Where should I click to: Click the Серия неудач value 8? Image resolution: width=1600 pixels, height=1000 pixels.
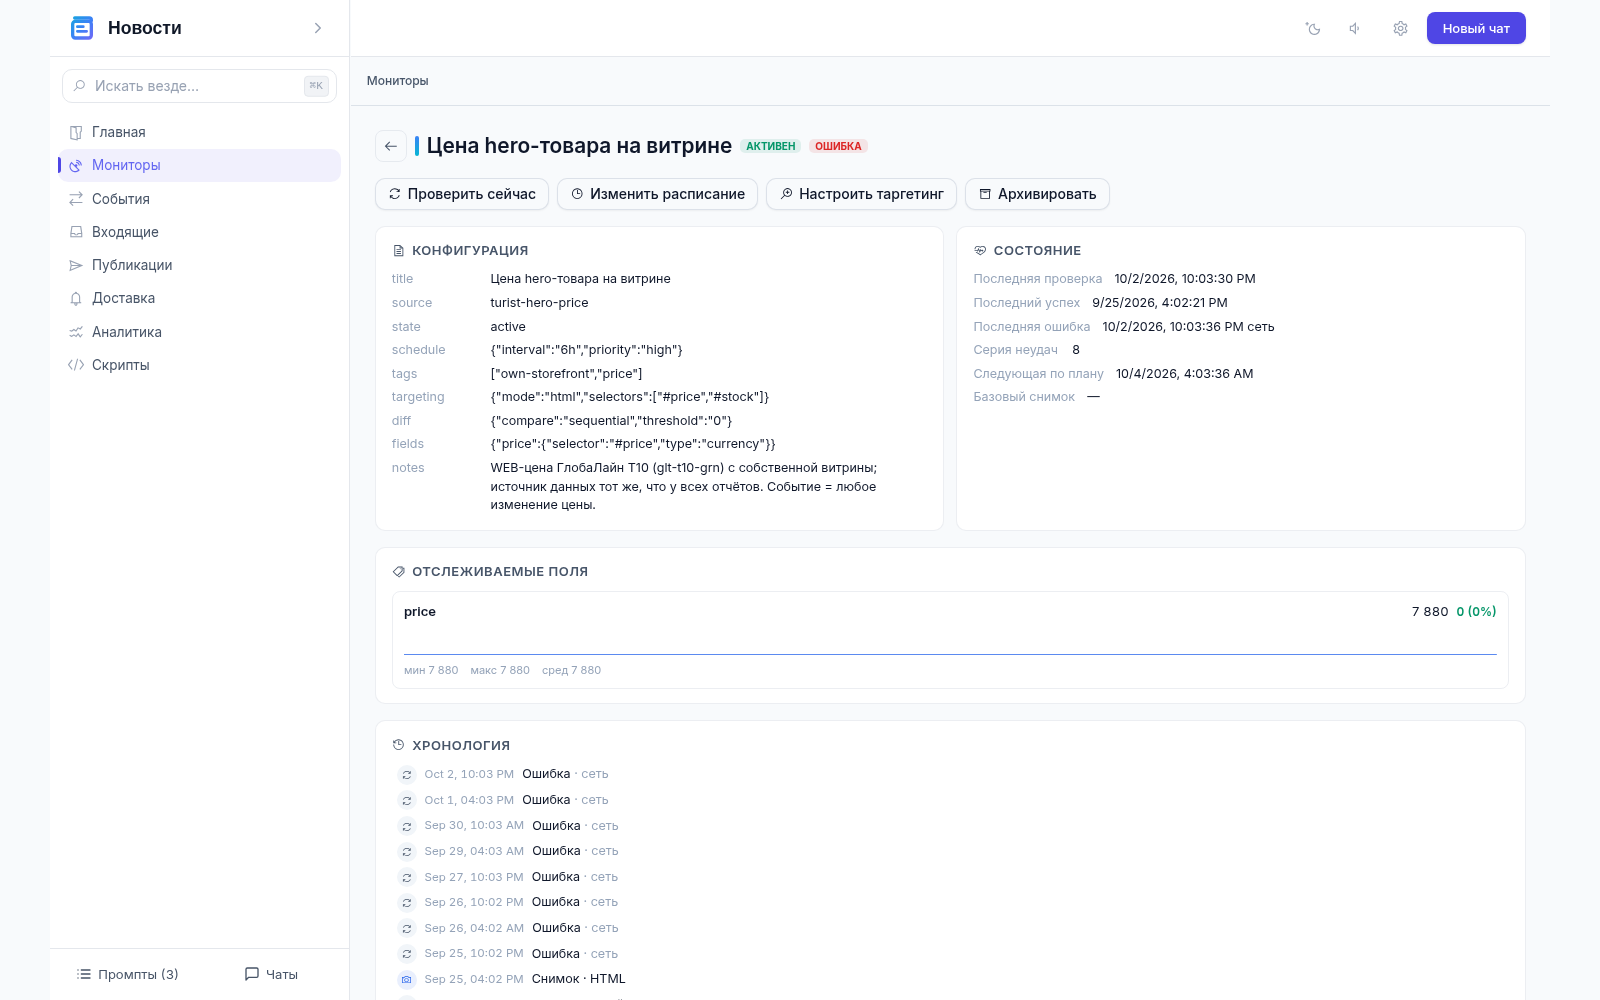(1076, 350)
